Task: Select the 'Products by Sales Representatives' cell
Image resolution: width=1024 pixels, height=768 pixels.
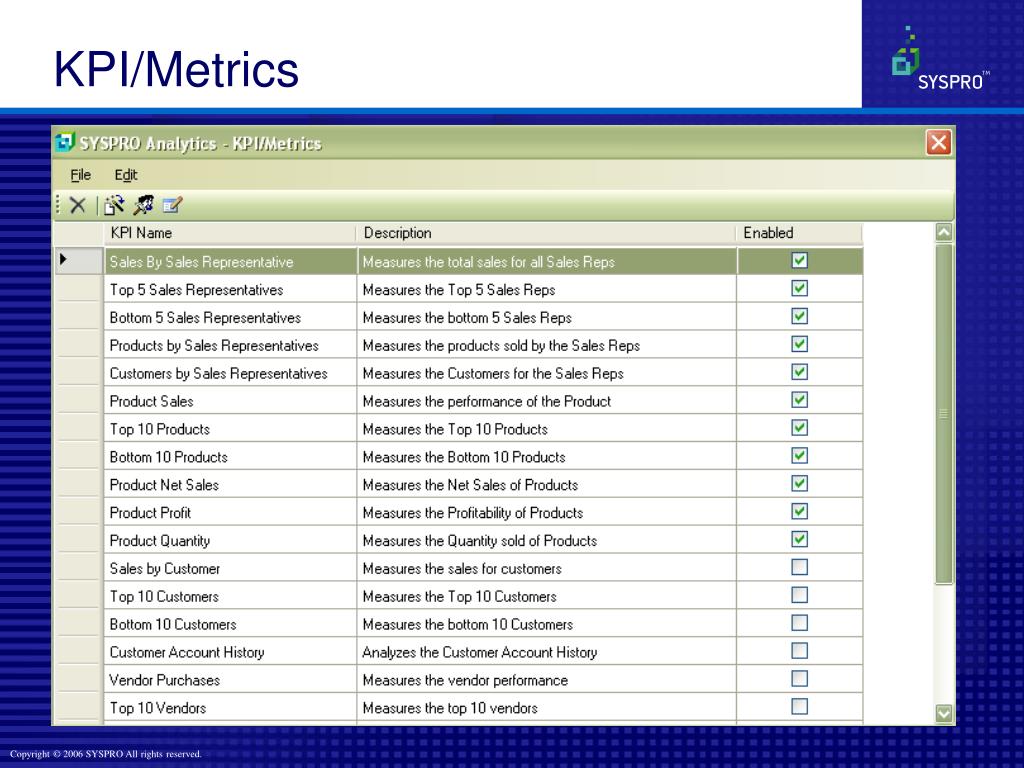Action: (231, 345)
